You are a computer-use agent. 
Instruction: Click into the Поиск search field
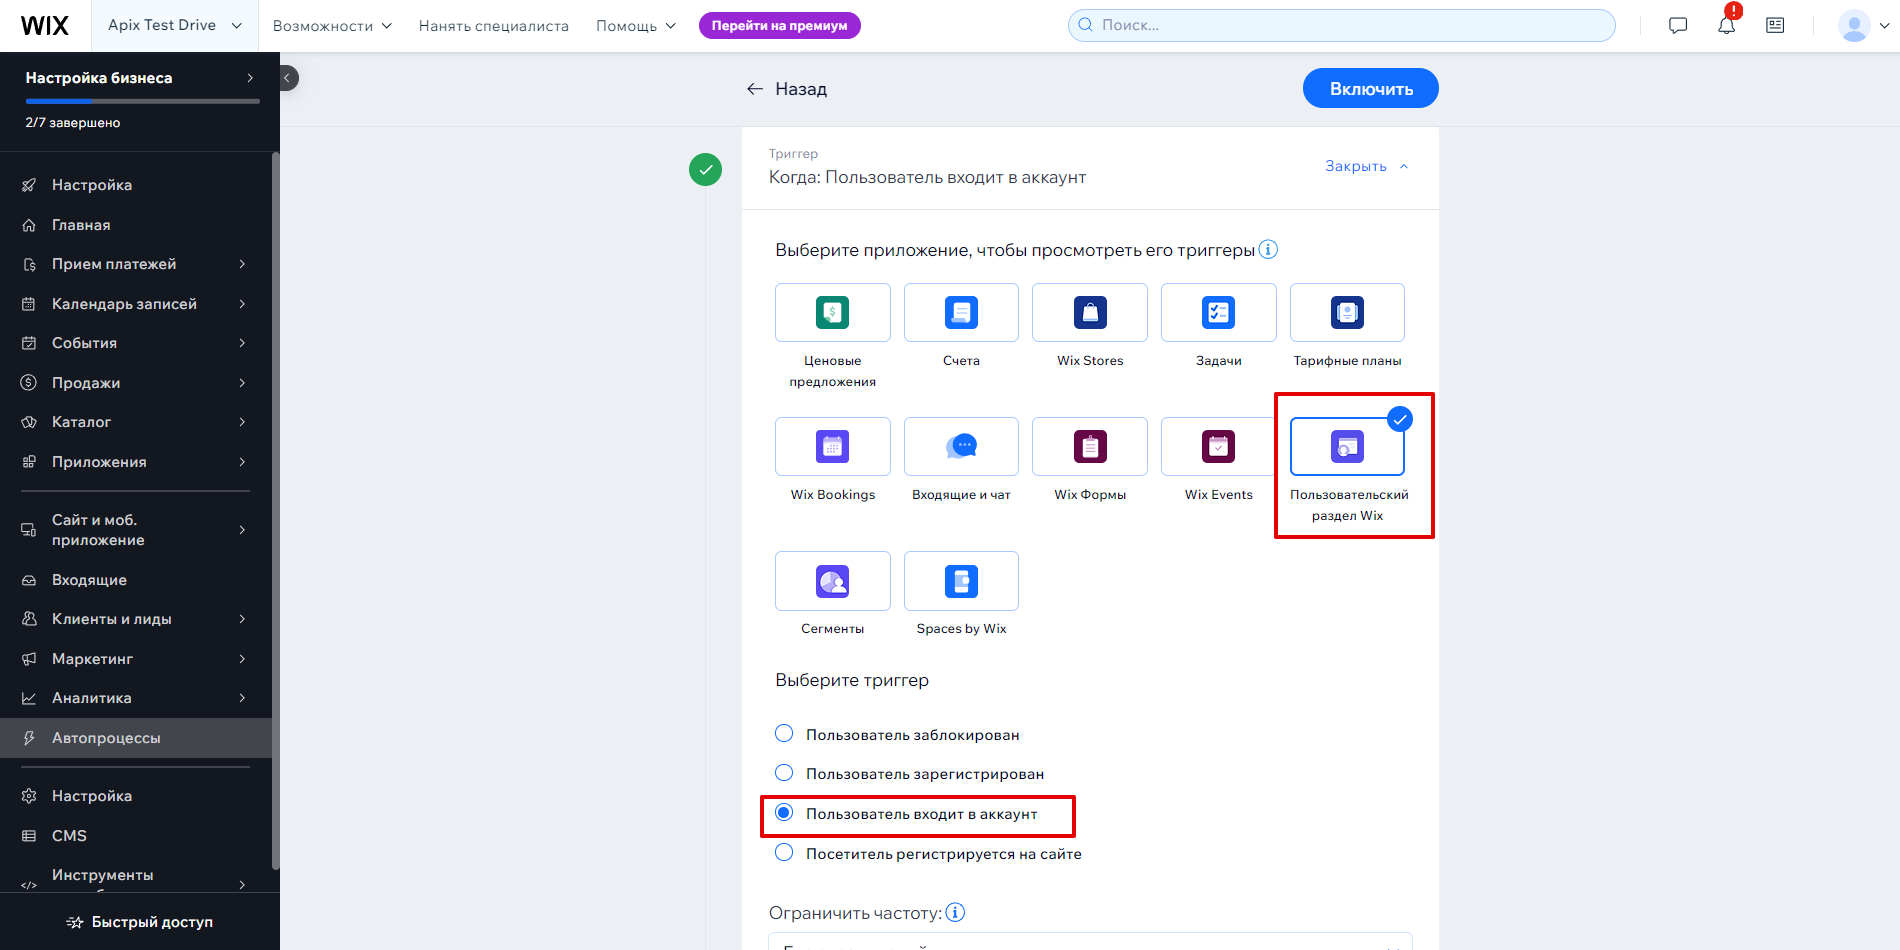(1341, 26)
